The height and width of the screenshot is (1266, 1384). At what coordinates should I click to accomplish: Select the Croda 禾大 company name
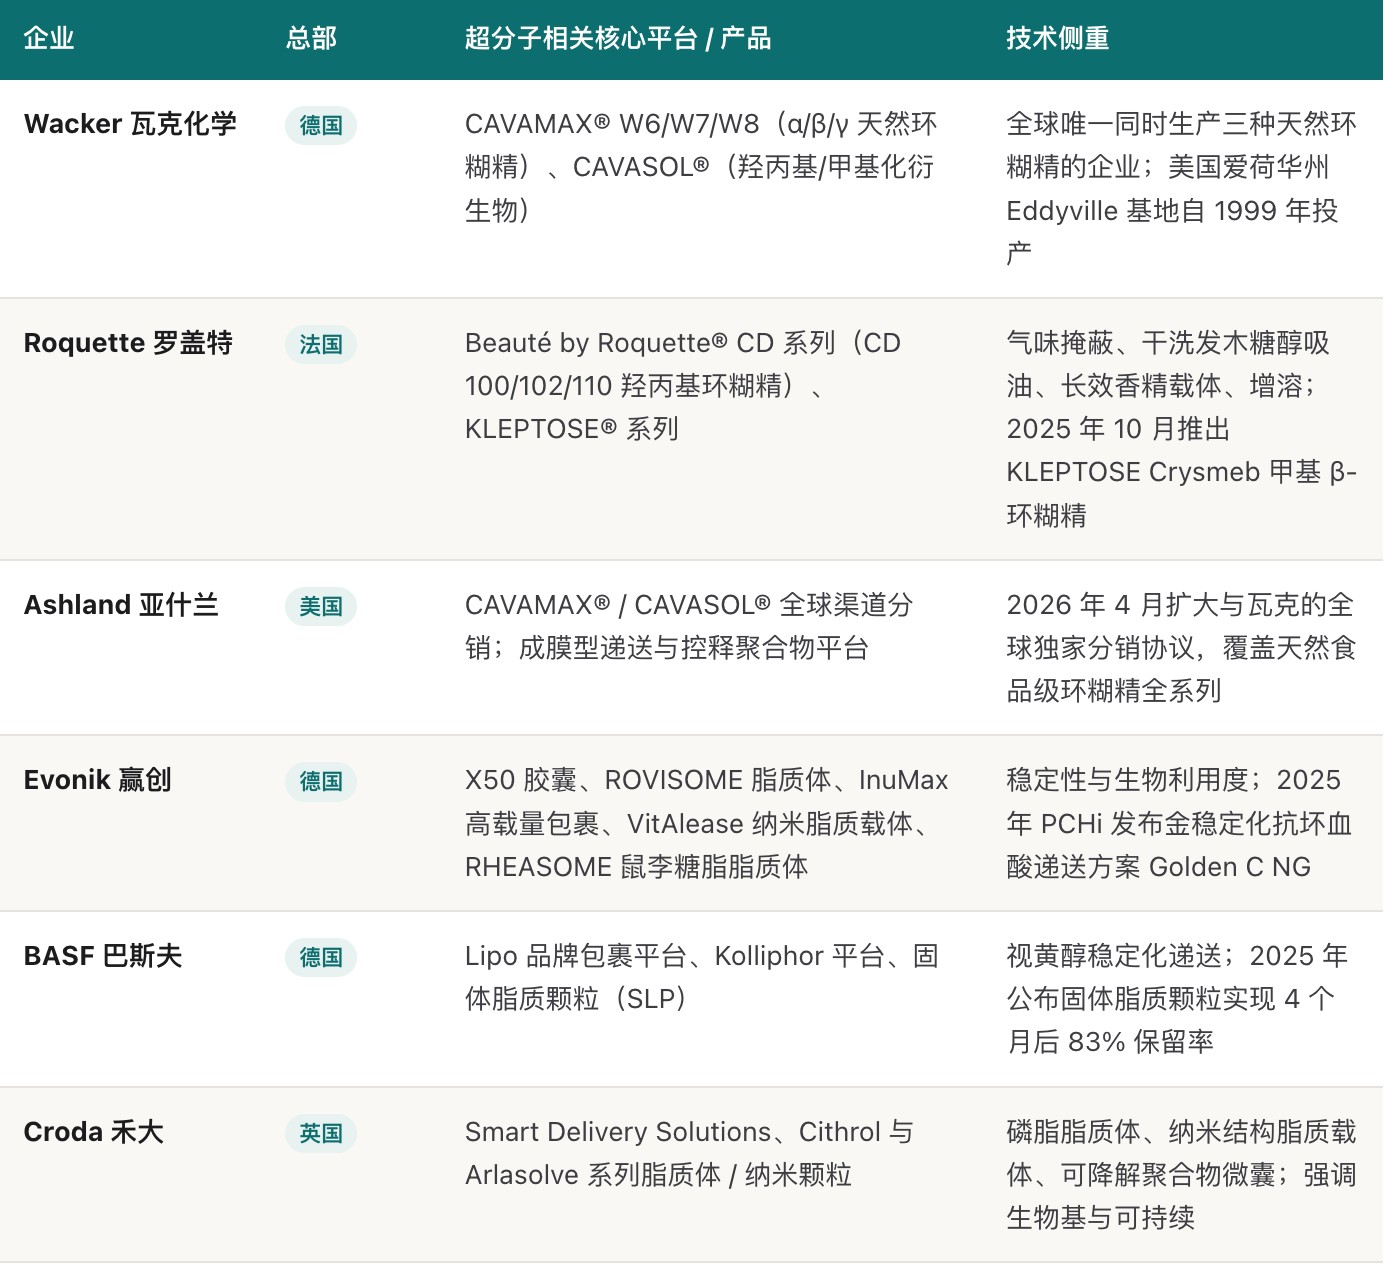click(94, 1132)
